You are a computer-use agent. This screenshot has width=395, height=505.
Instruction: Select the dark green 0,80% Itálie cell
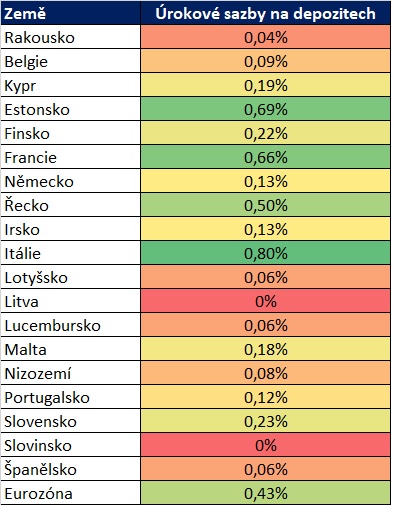[265, 253]
